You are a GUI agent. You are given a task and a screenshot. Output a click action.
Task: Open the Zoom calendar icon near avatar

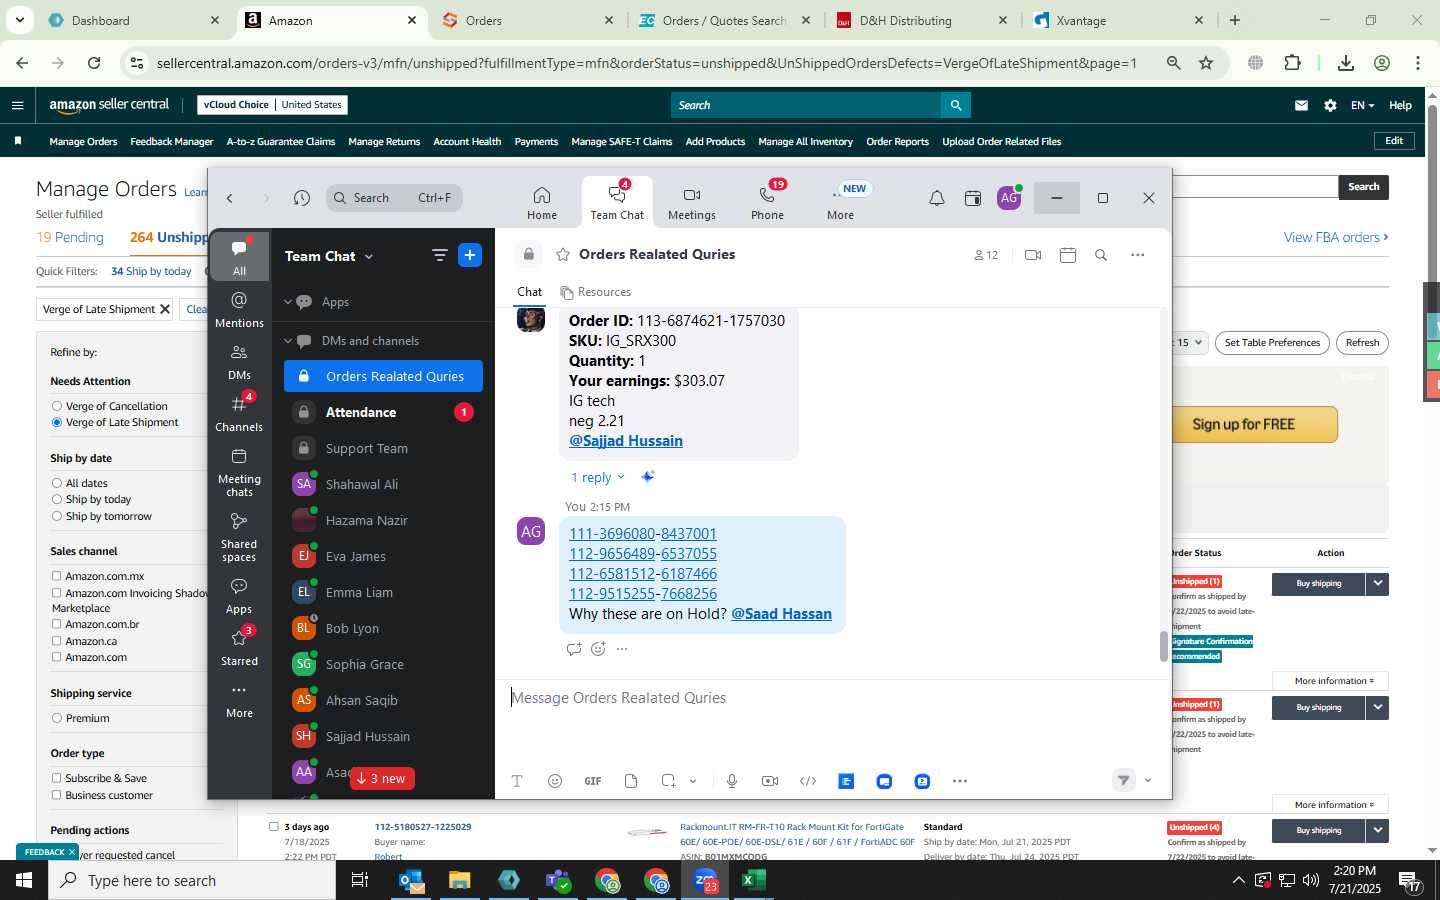972,198
